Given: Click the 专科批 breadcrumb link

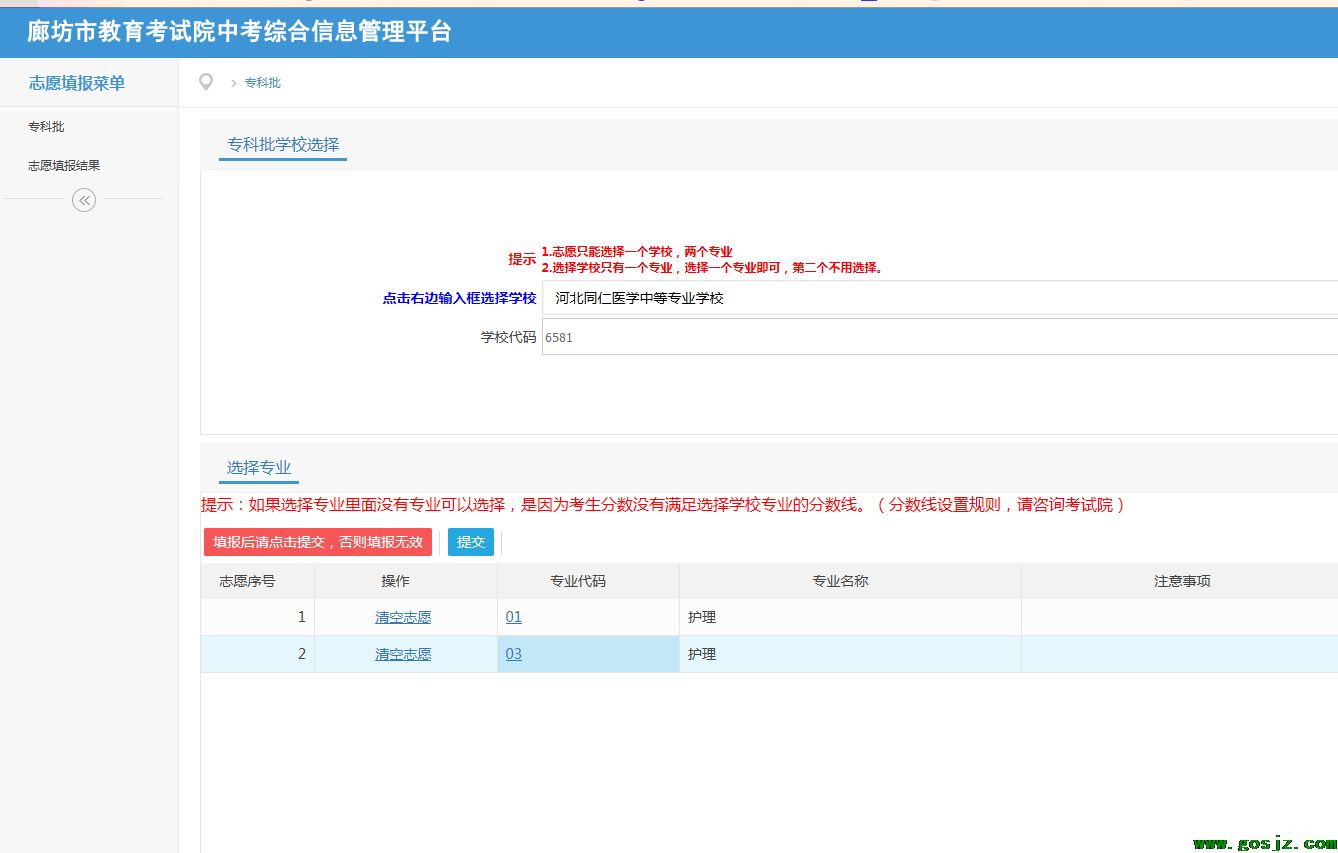Looking at the screenshot, I should tap(263, 83).
